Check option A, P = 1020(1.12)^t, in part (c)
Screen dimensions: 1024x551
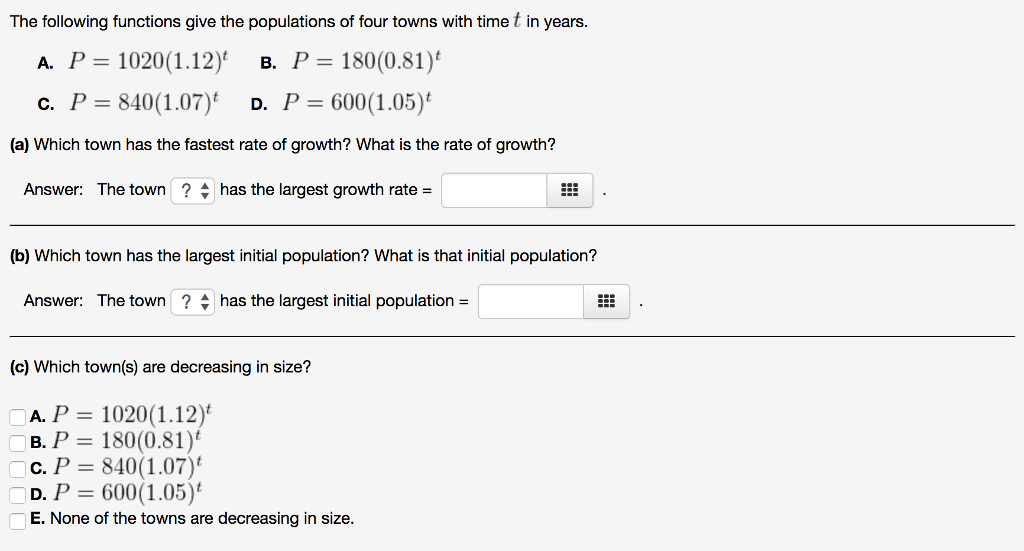point(17,417)
